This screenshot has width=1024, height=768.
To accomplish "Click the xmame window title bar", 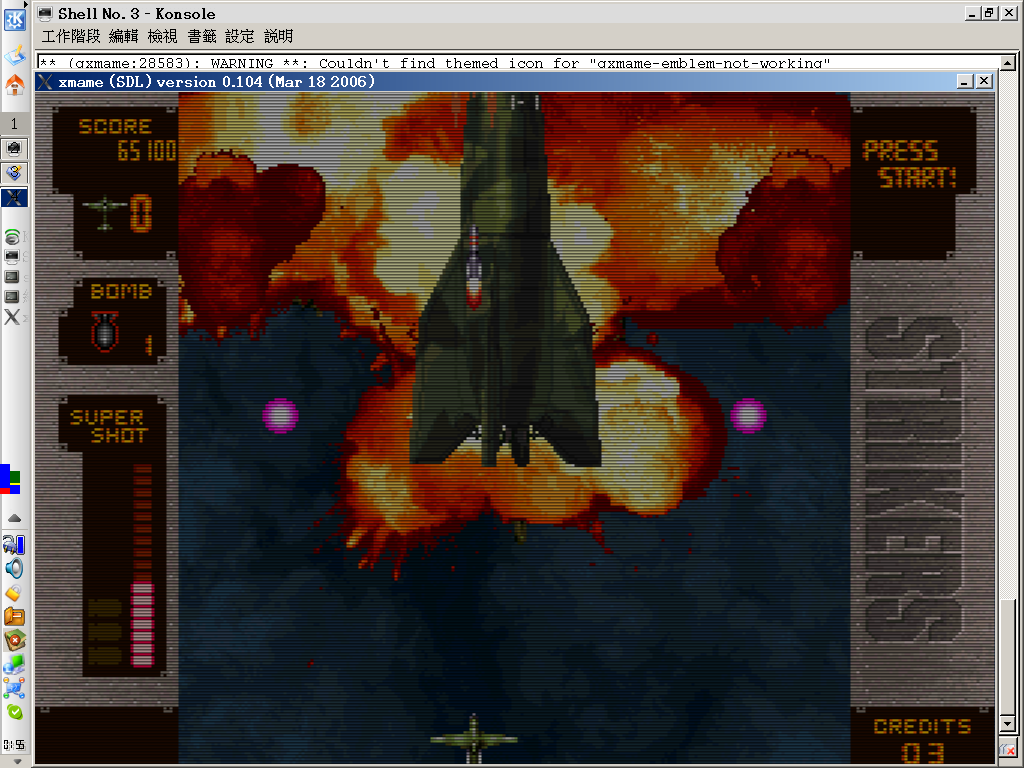I will pyautogui.click(x=496, y=82).
